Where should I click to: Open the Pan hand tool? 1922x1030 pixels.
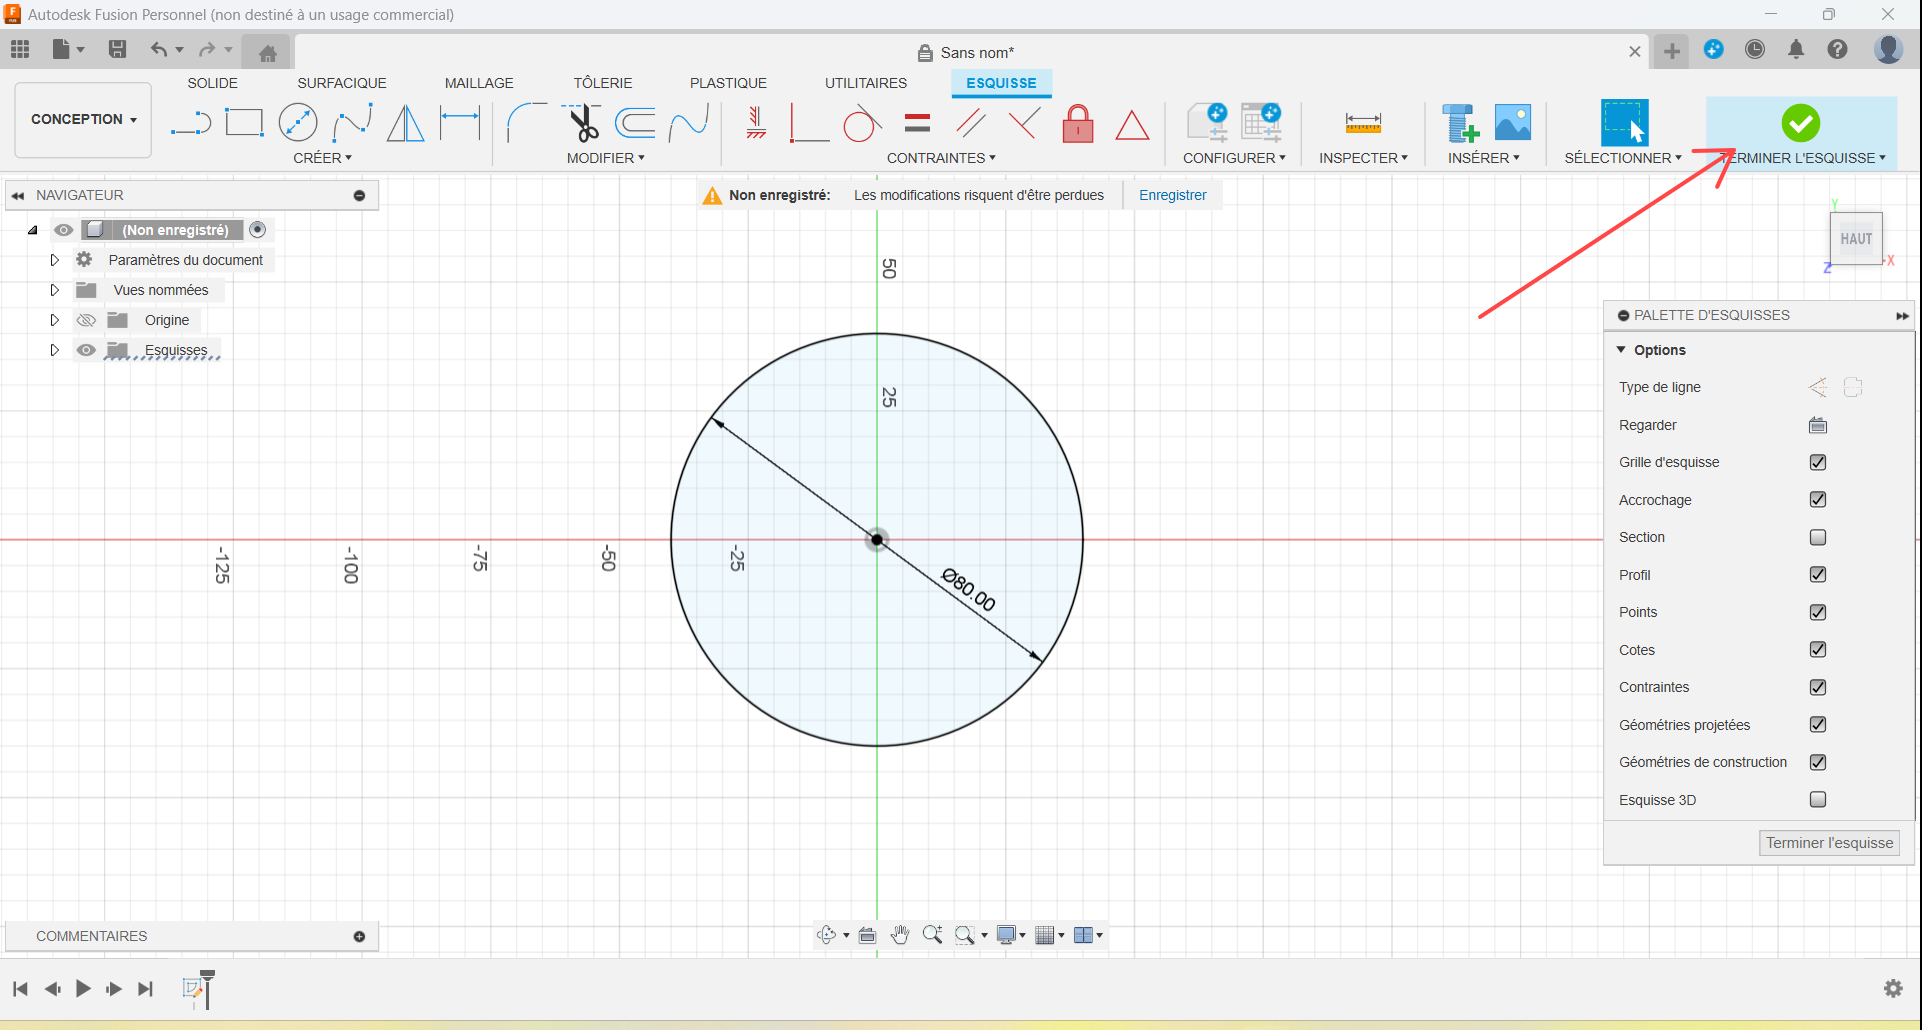click(900, 935)
